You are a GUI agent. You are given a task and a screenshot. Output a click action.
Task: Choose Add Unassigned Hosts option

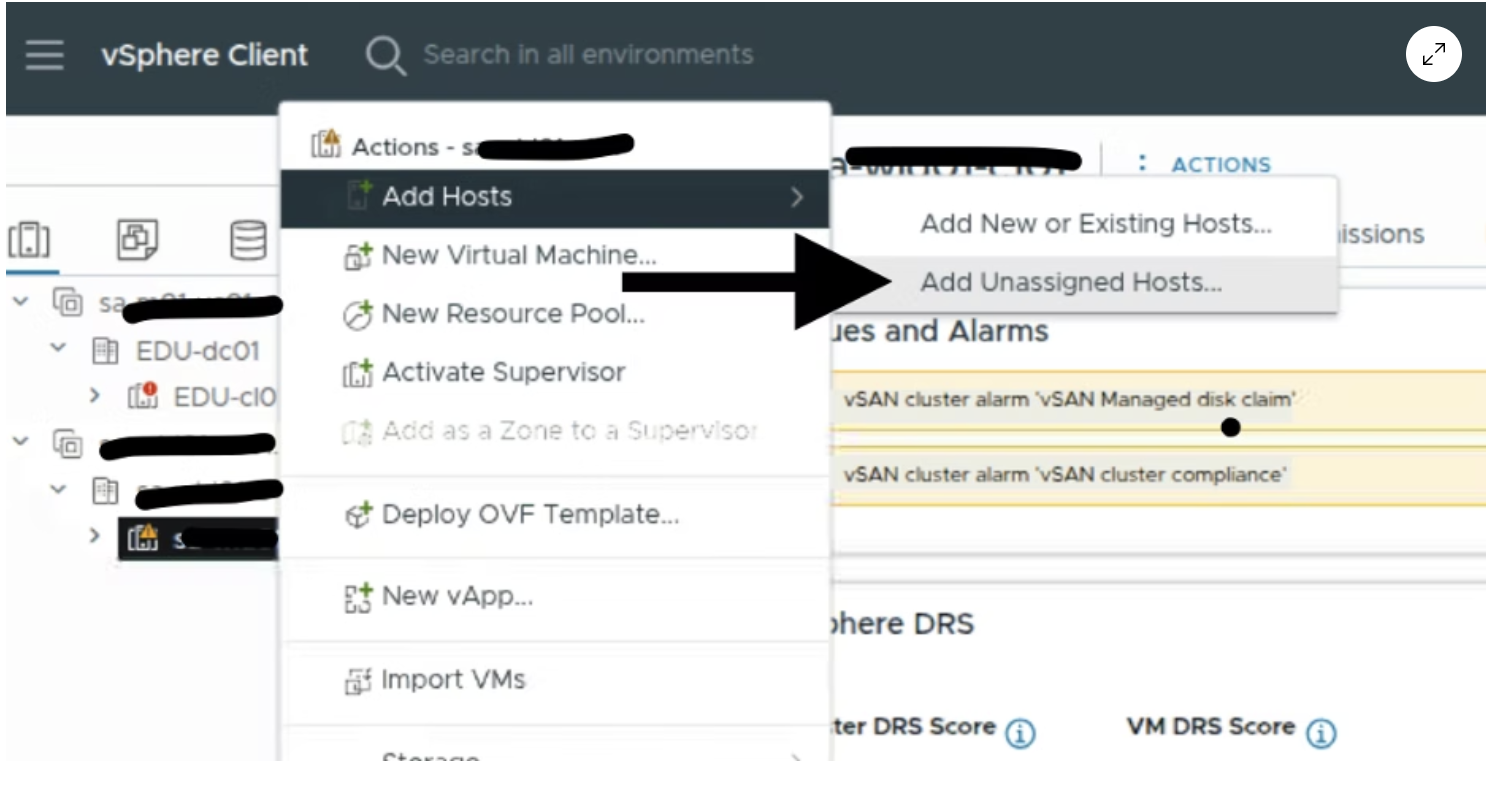coord(1070,283)
